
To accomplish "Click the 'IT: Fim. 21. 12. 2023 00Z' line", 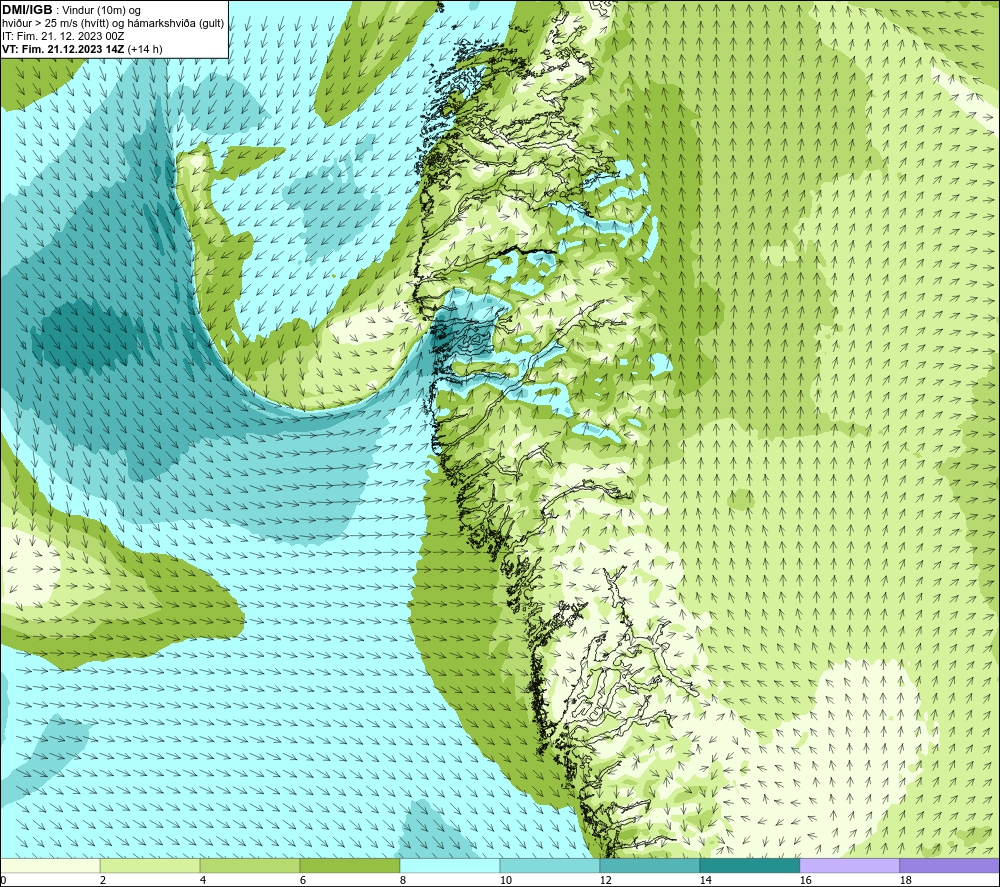I will pos(63,36).
